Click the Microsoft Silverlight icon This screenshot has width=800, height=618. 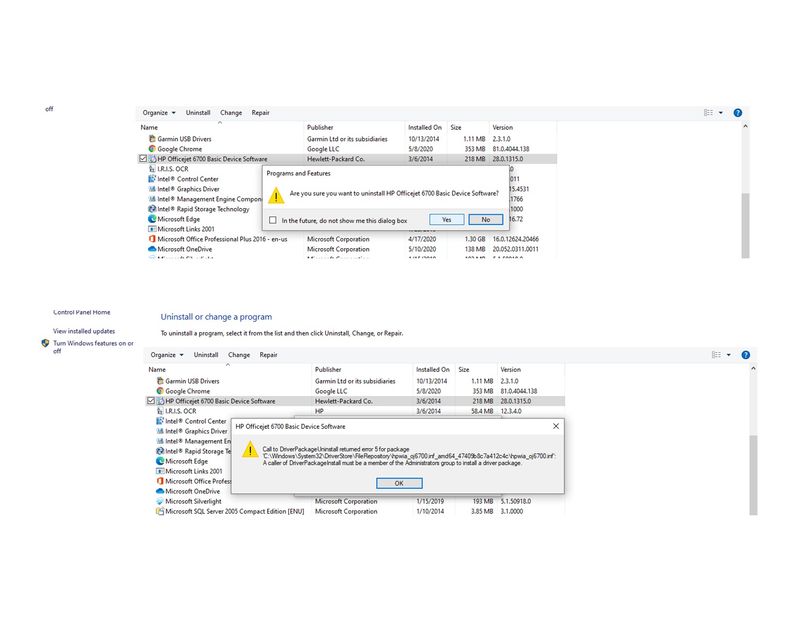(160, 501)
